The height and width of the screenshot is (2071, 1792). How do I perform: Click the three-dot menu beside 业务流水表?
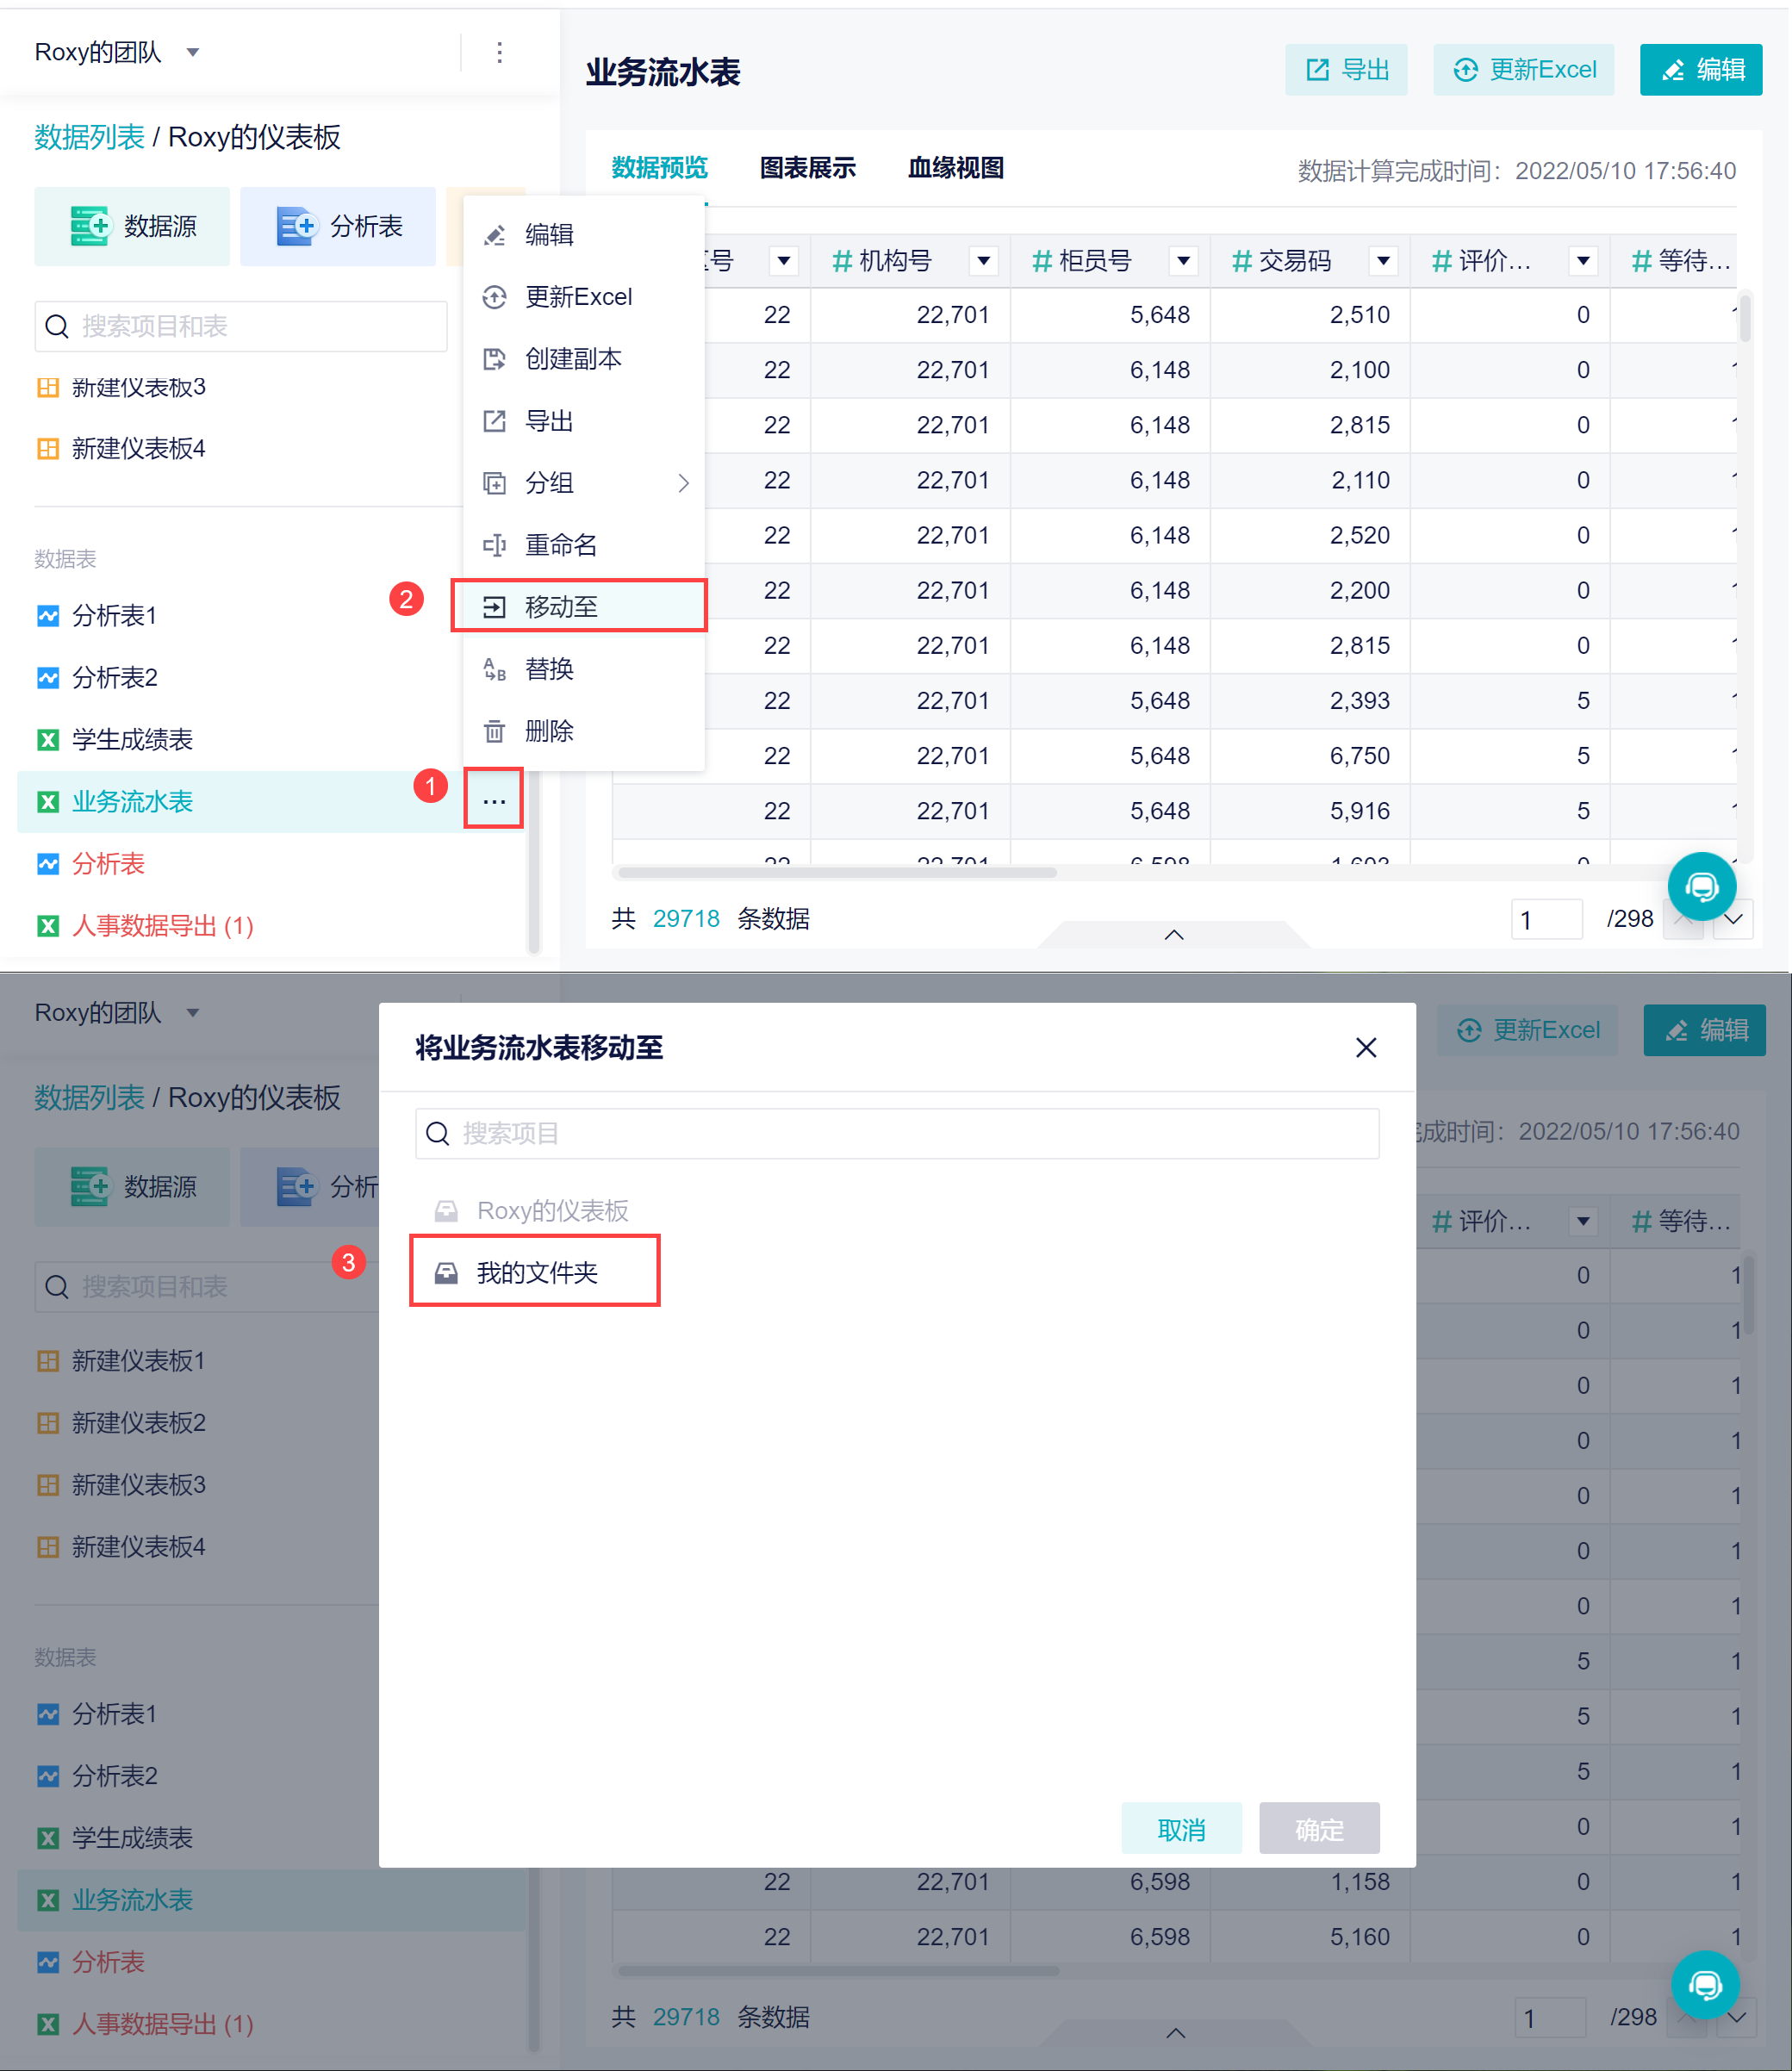[493, 800]
